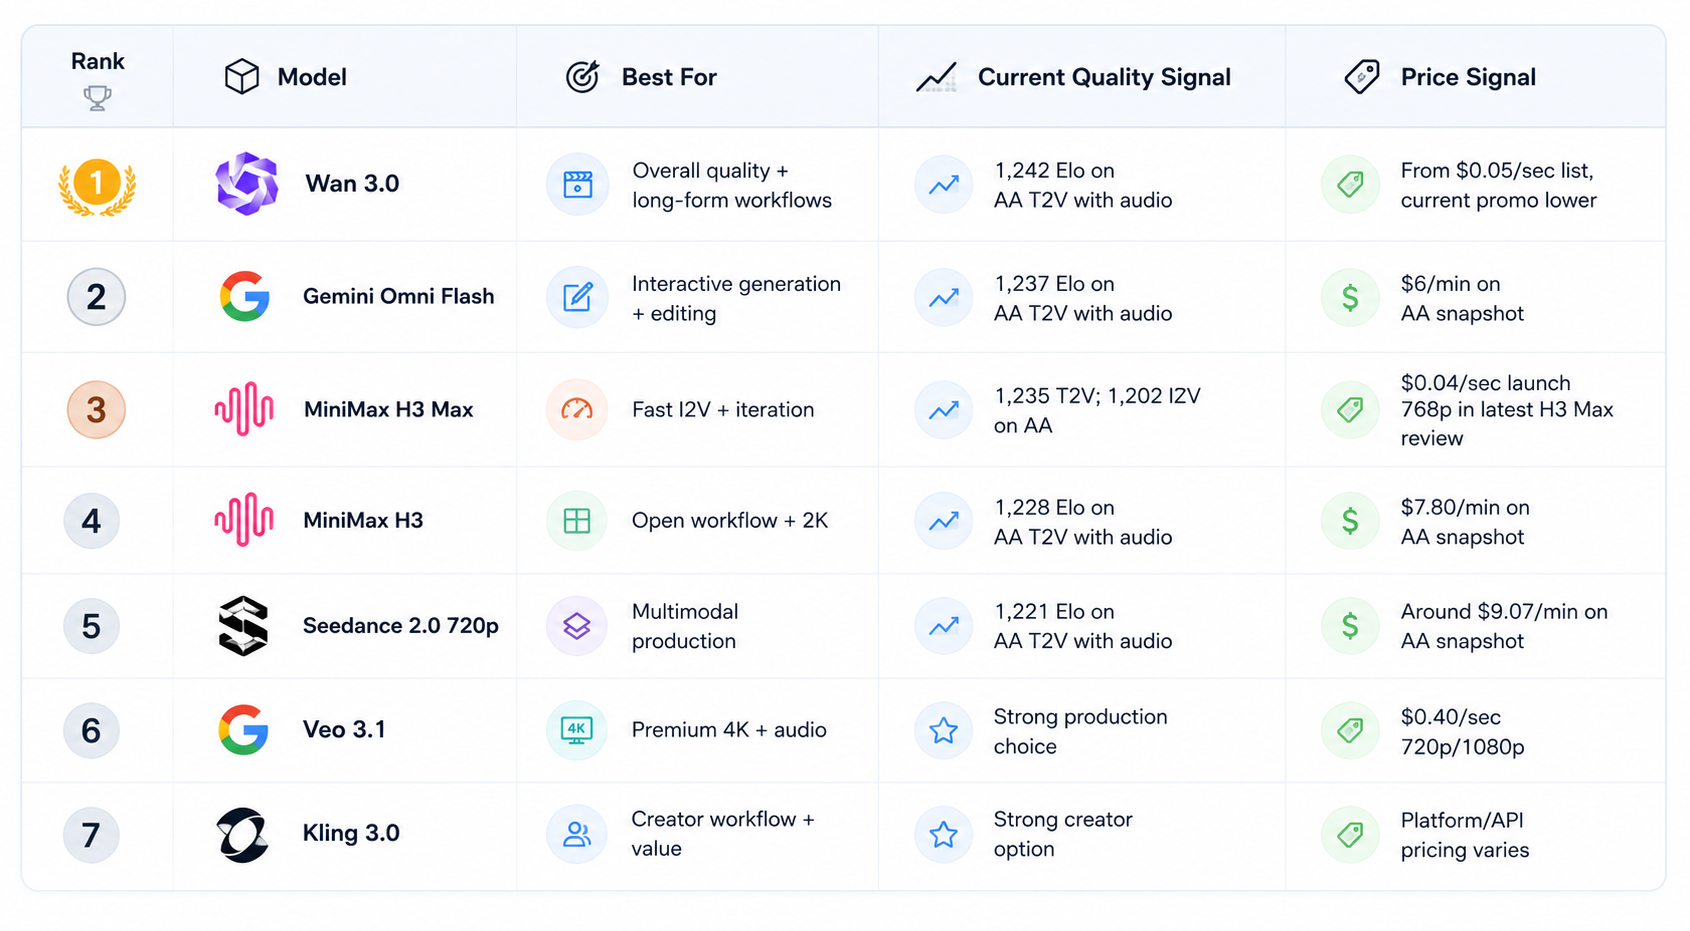Click the MiniMax H3 waveform logo
This screenshot has width=1690, height=931.
244,520
